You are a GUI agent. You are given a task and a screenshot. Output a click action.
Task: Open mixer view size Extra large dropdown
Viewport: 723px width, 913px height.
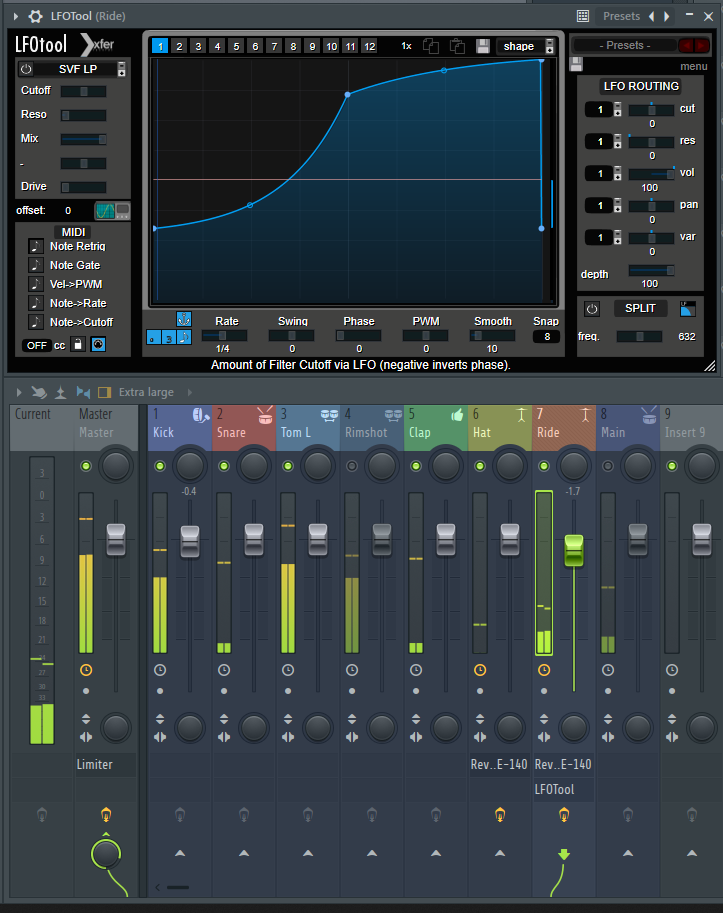point(146,392)
